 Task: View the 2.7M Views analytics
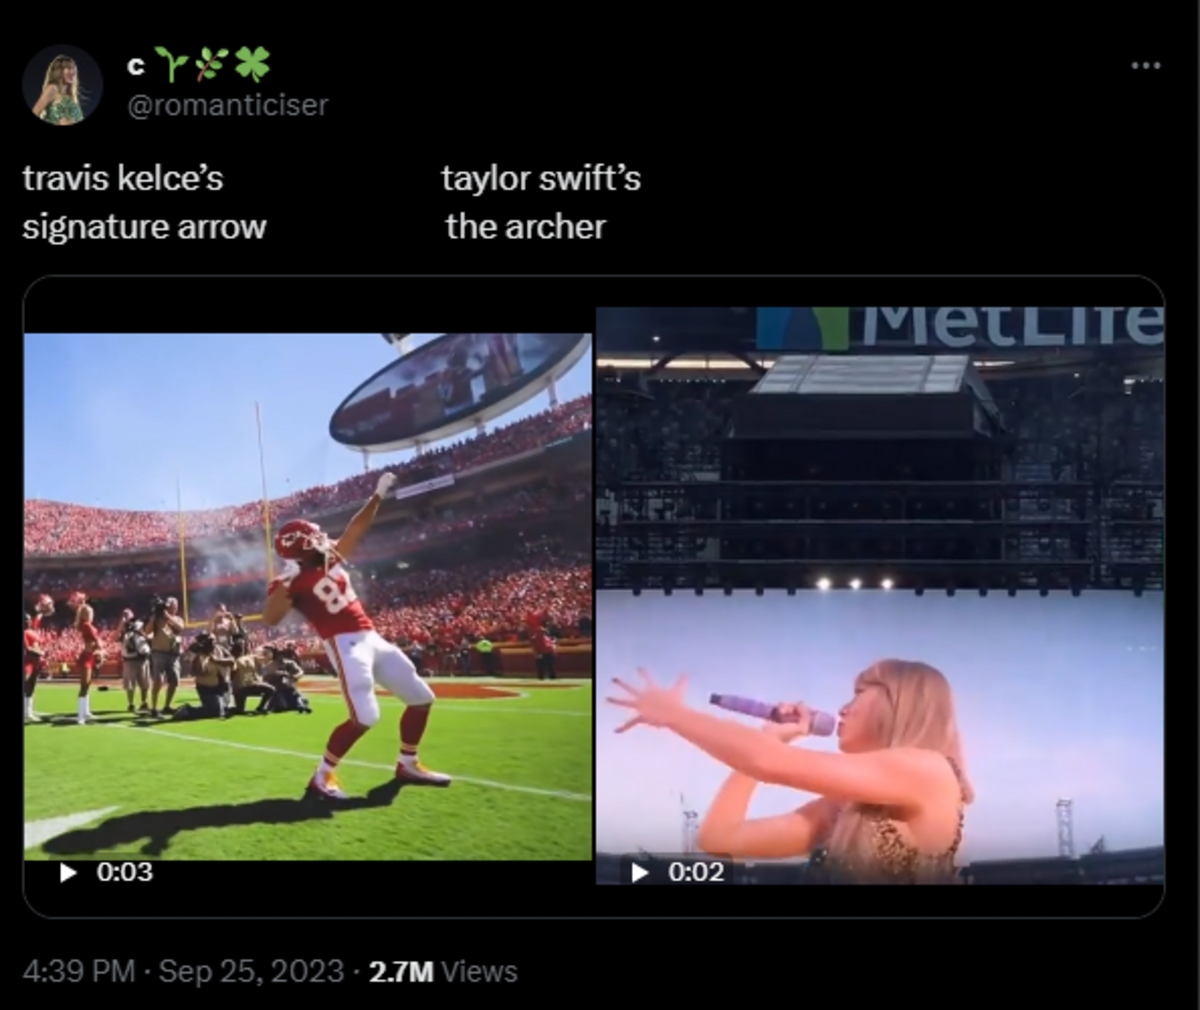(443, 971)
